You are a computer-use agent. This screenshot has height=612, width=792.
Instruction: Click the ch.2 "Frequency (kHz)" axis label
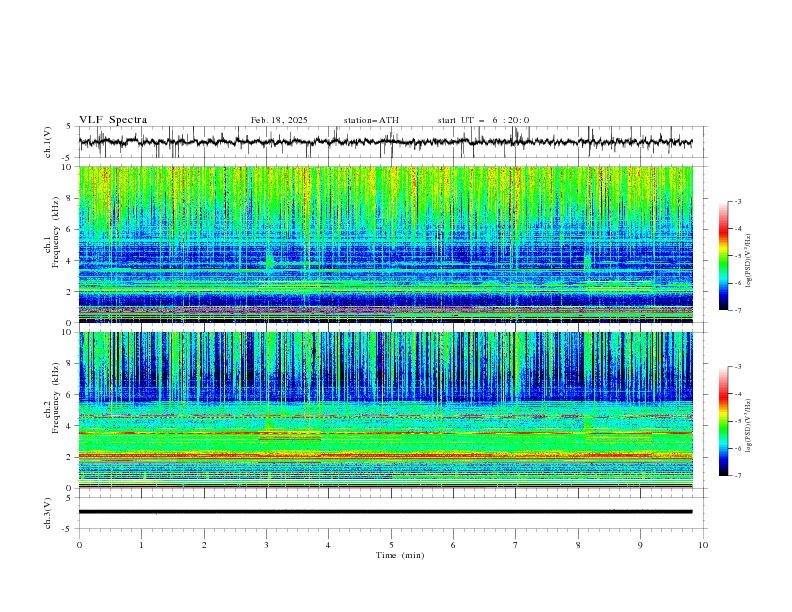[x=56, y=398]
